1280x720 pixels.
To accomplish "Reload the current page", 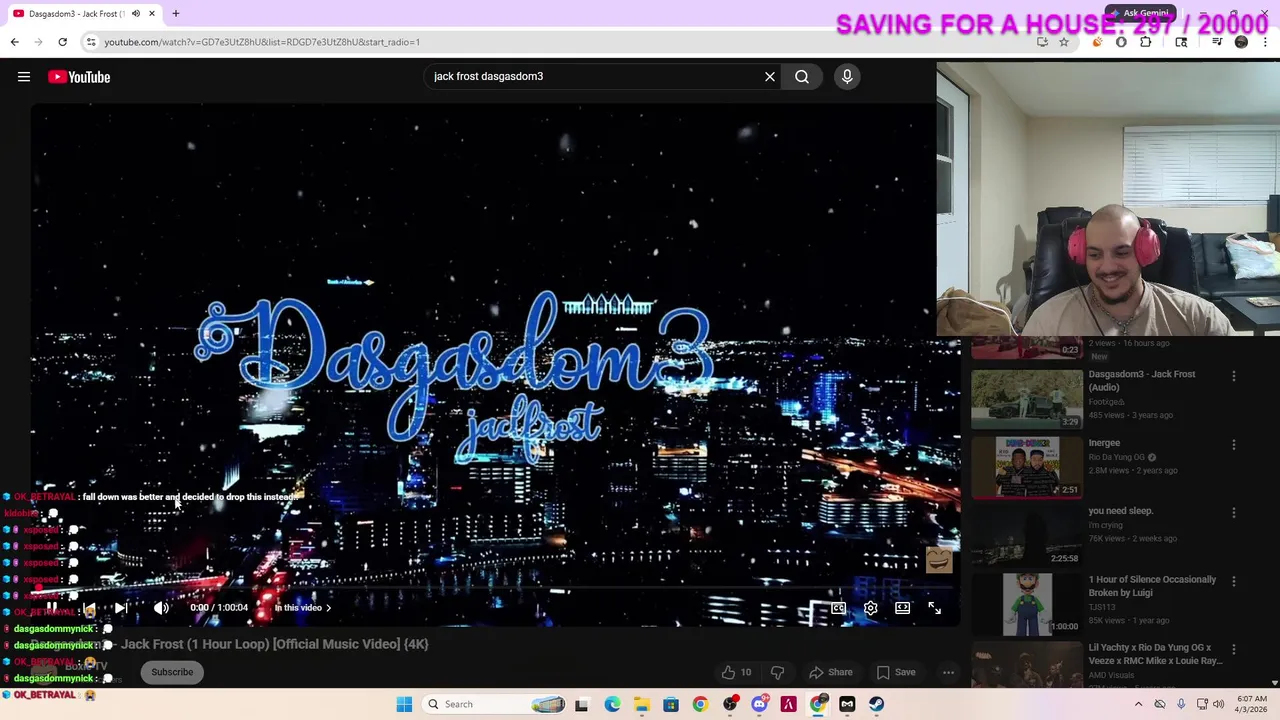I will point(62,42).
